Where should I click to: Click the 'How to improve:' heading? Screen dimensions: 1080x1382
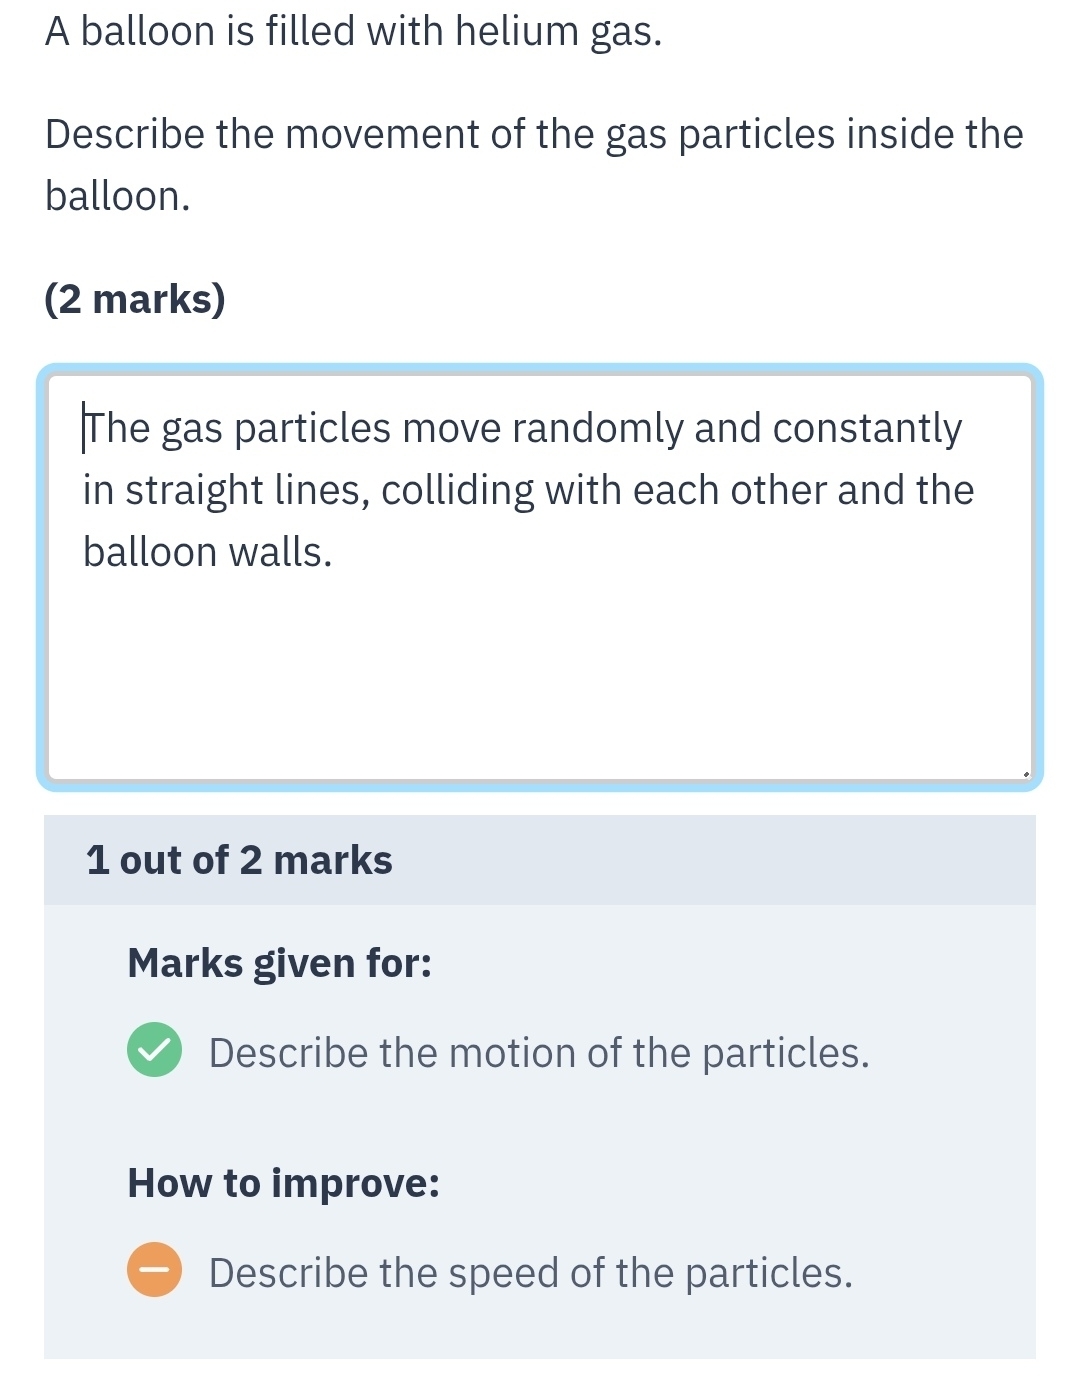pos(283,1183)
